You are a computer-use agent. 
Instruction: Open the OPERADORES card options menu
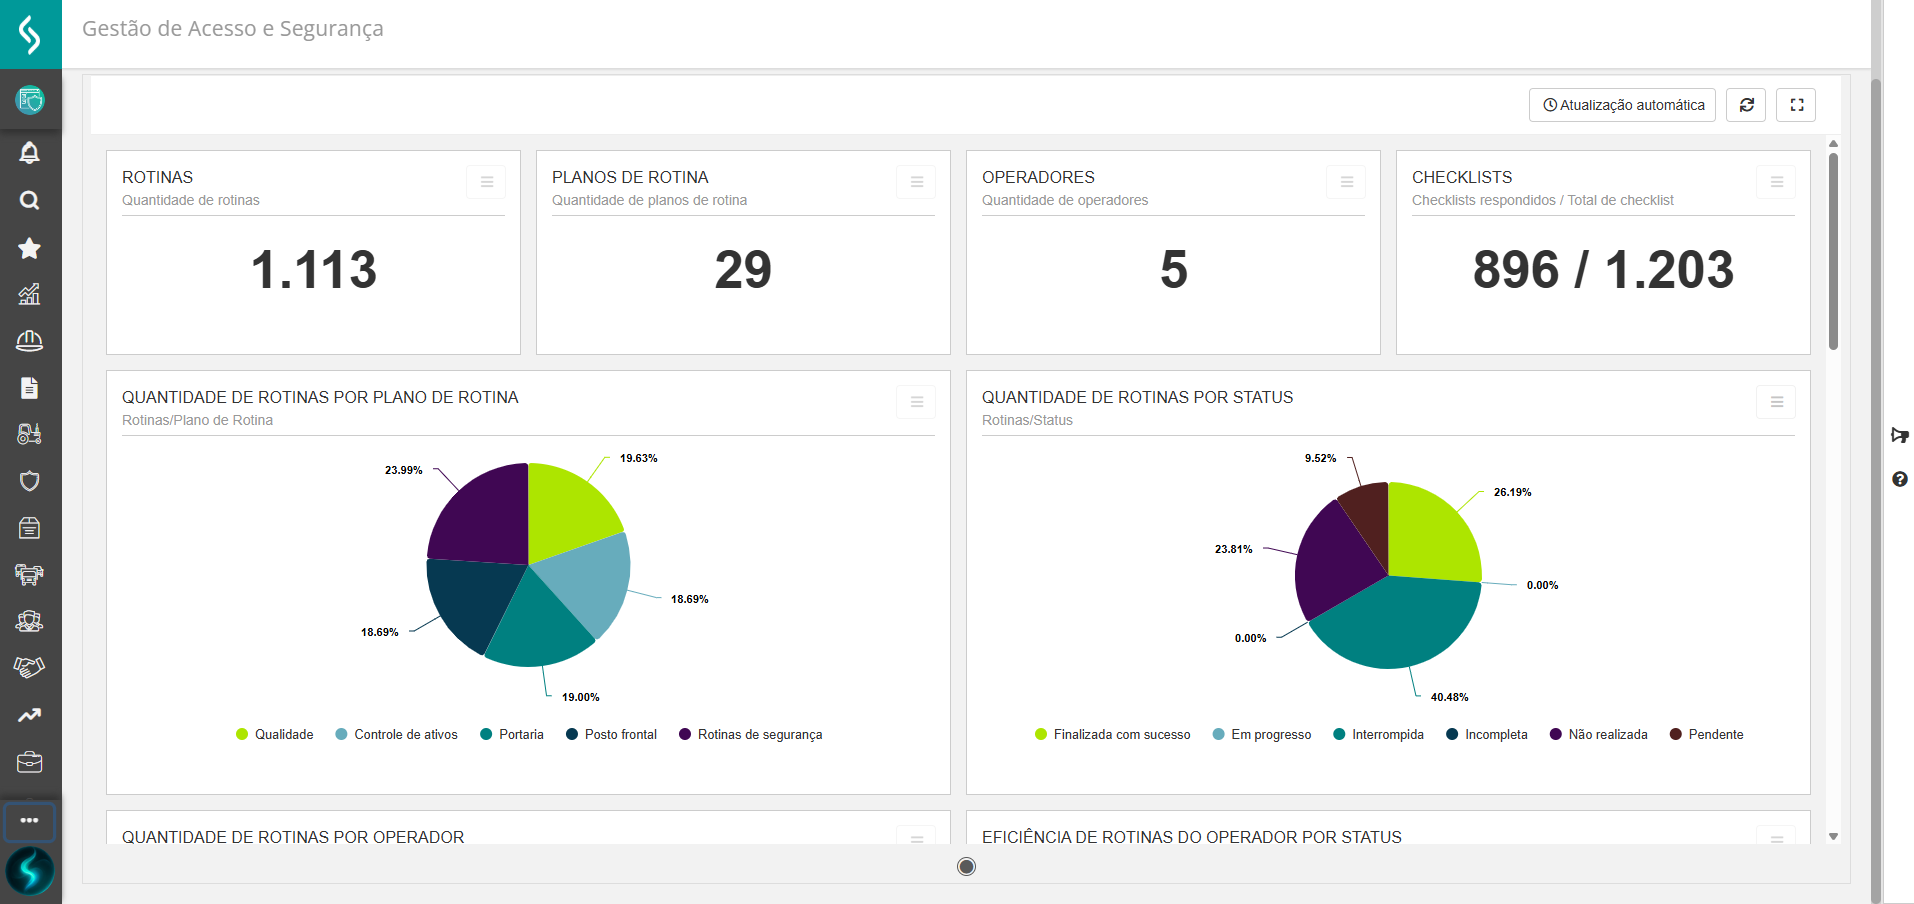point(1346,182)
